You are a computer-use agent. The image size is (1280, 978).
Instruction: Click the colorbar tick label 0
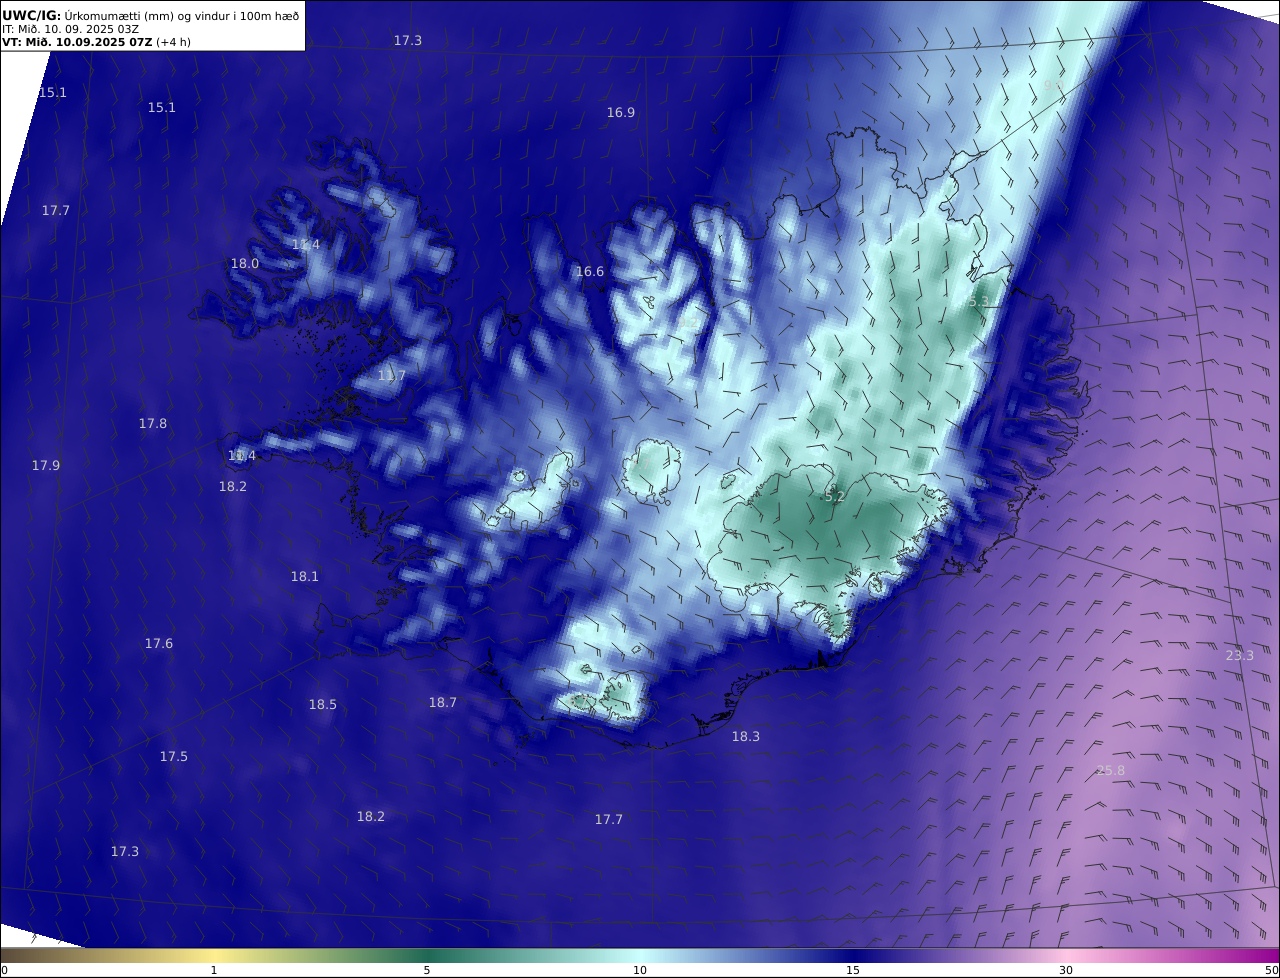(x=4, y=970)
